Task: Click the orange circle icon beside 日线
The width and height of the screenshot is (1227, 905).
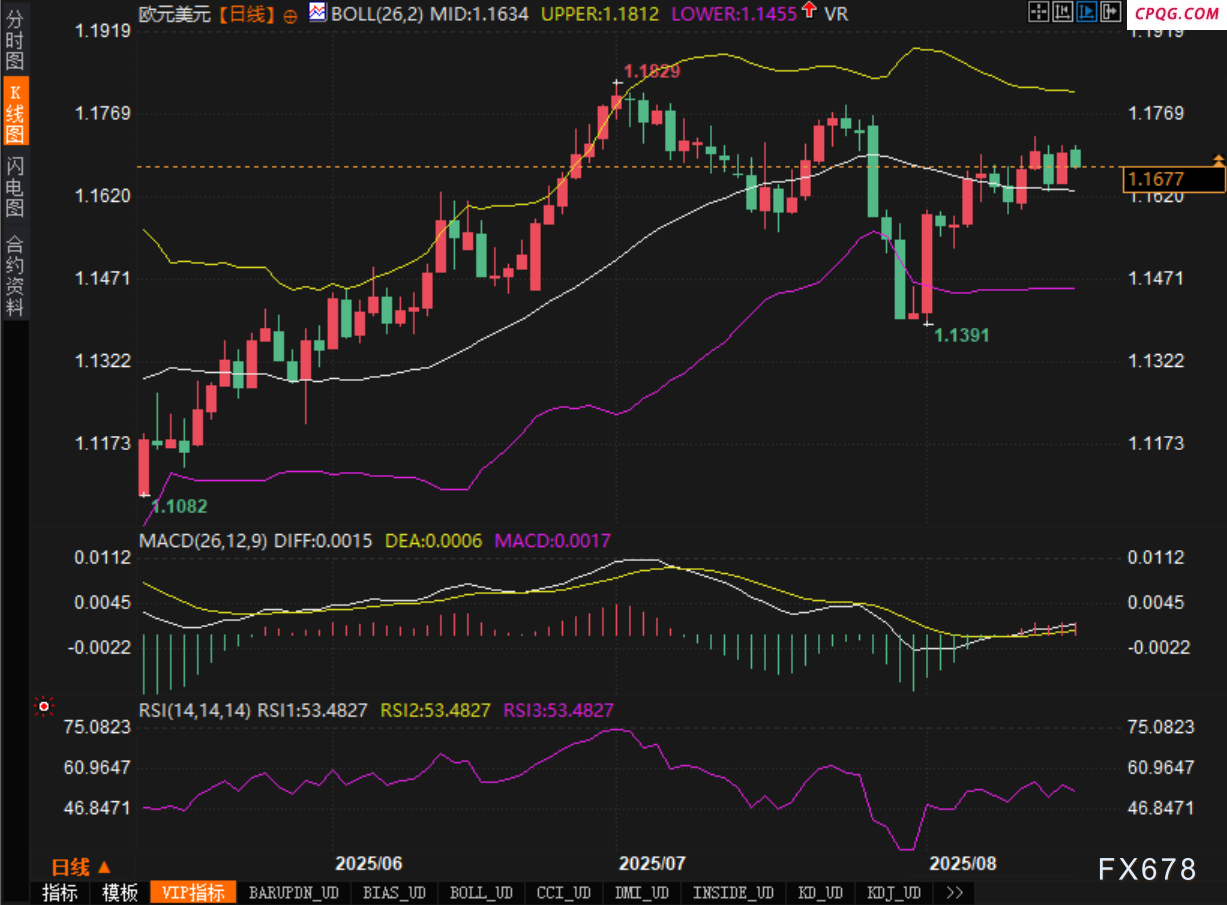Action: (x=290, y=15)
